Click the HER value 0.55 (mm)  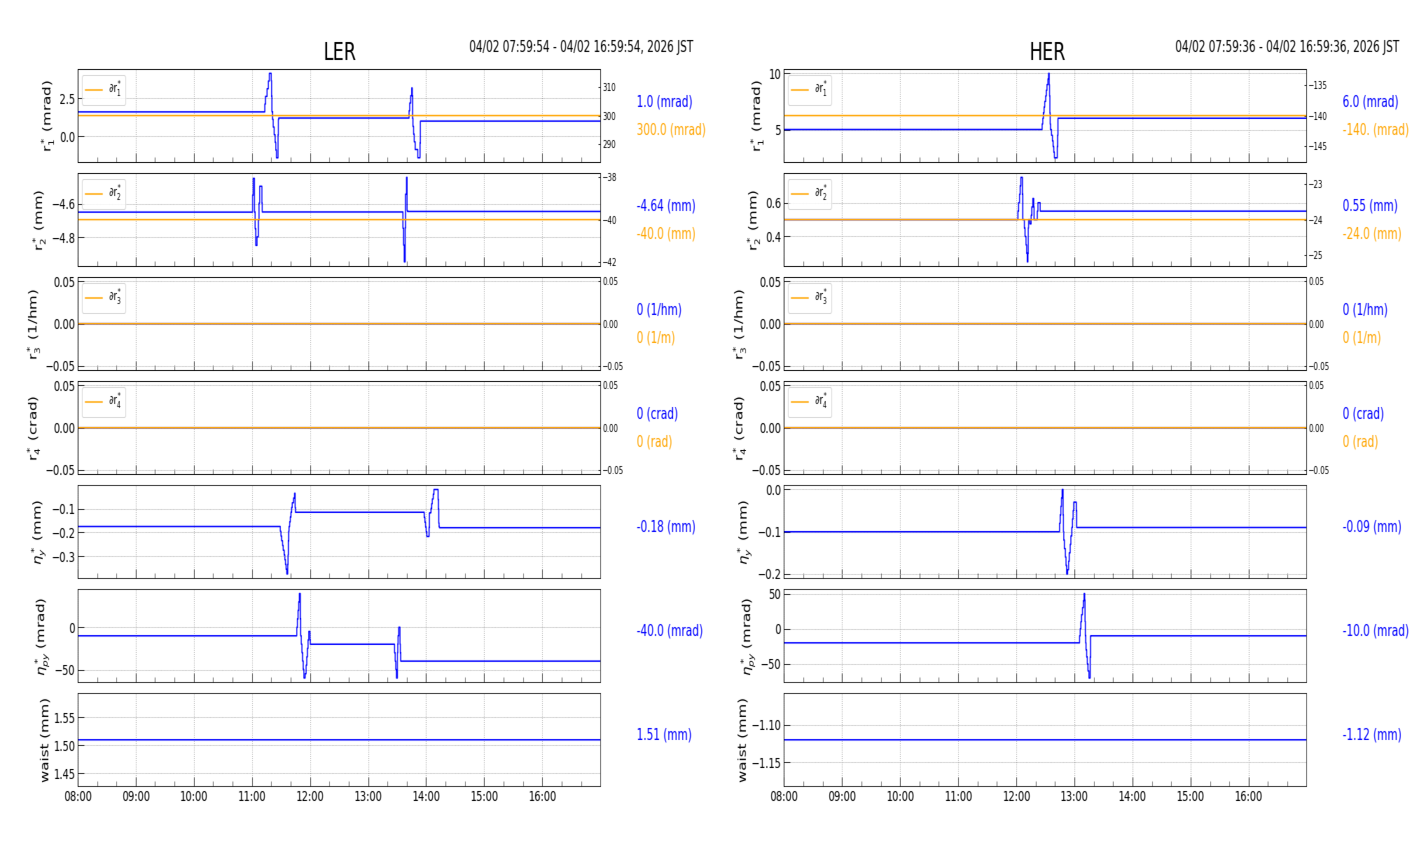[1370, 206]
